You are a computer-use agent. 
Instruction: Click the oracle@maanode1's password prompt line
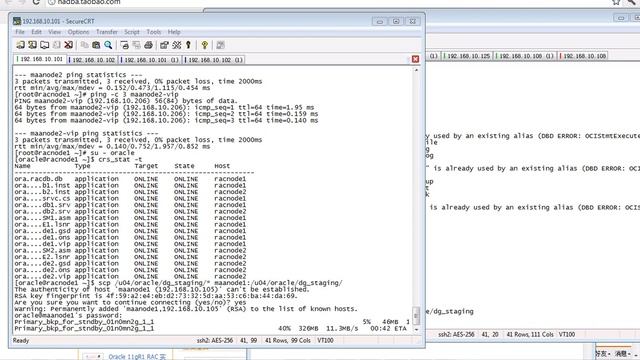pyautogui.click(x=68, y=316)
